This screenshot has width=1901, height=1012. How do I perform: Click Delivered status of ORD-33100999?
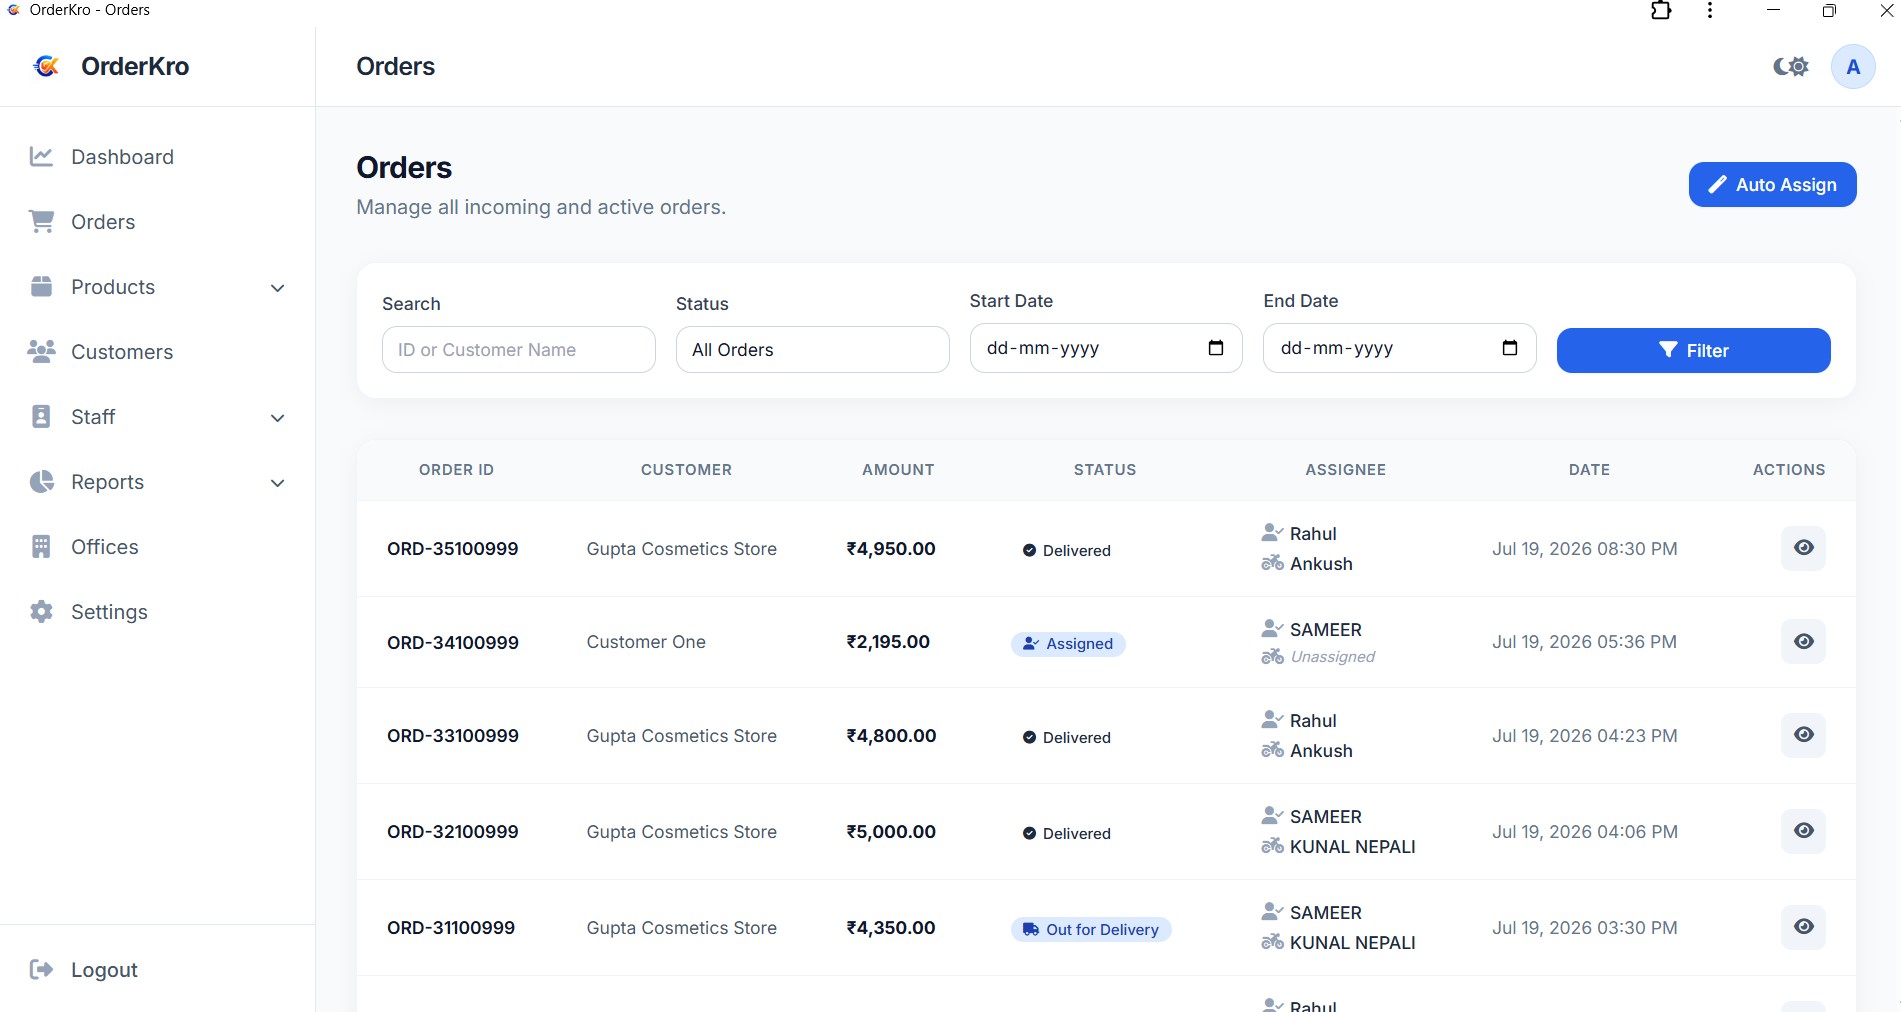[x=1066, y=738]
